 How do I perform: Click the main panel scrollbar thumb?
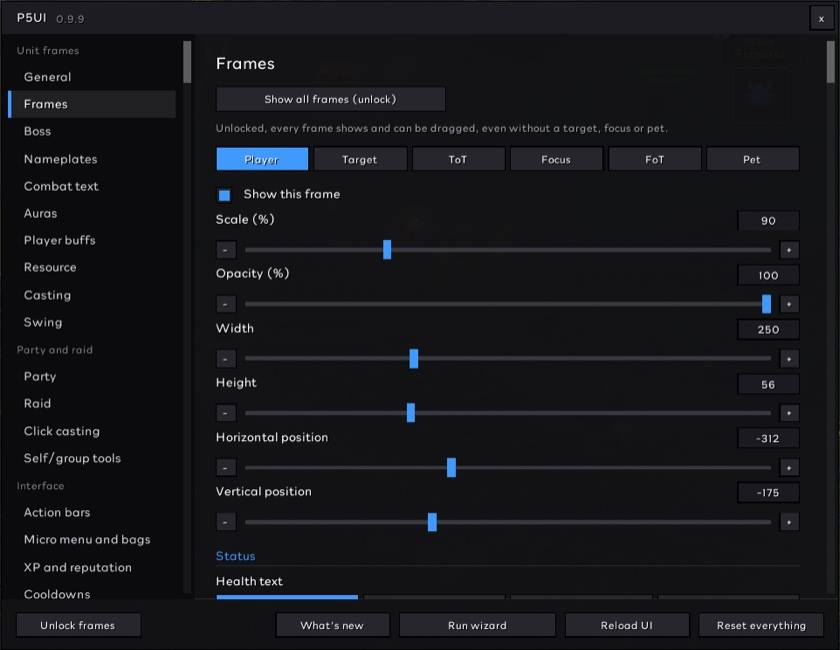tap(830, 62)
